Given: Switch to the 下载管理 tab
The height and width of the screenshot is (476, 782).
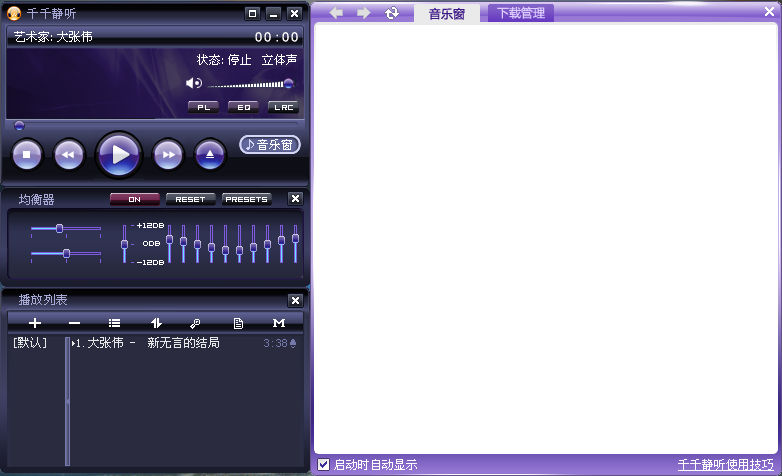Looking at the screenshot, I should click(521, 13).
